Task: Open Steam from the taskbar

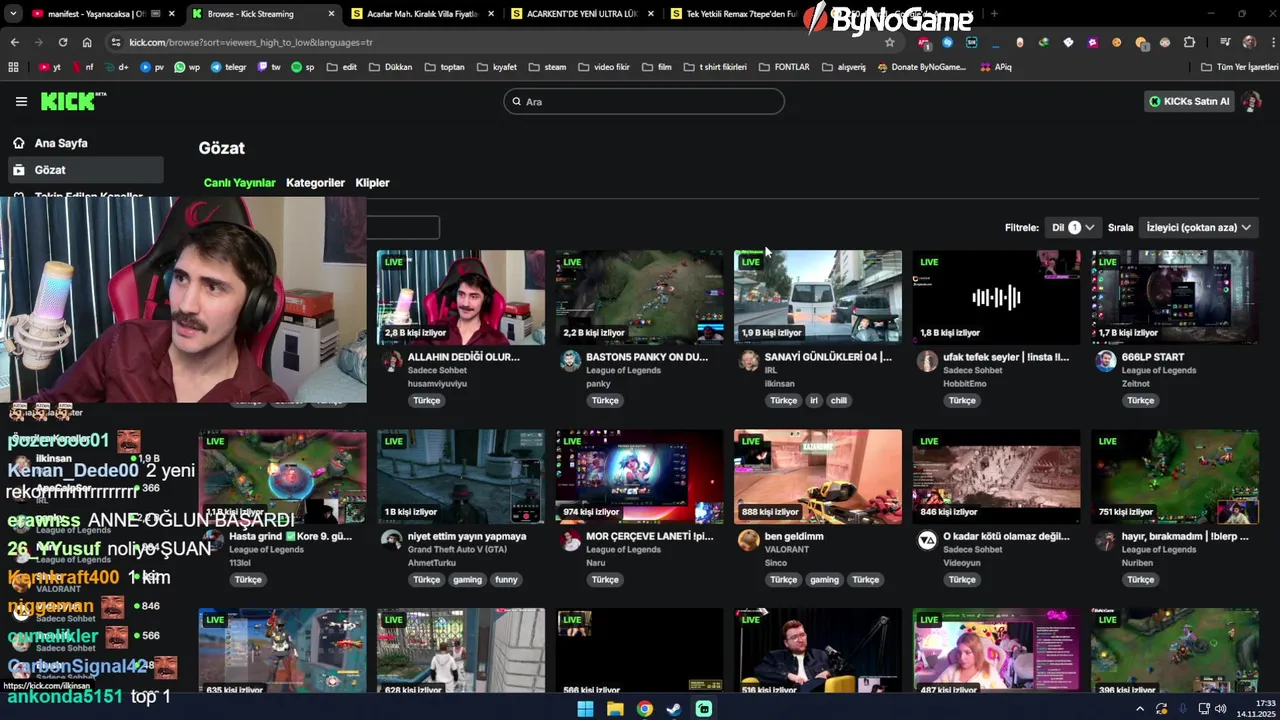Action: click(x=675, y=709)
